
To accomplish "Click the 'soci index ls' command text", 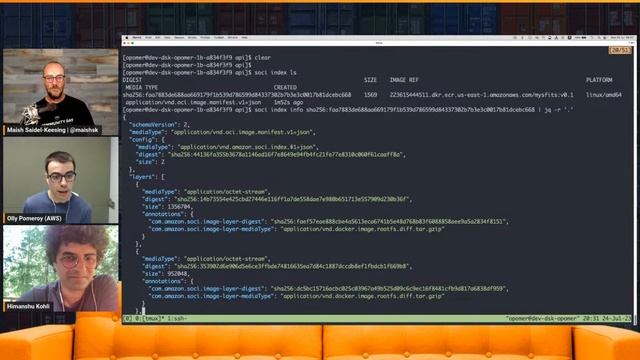I will pos(276,73).
